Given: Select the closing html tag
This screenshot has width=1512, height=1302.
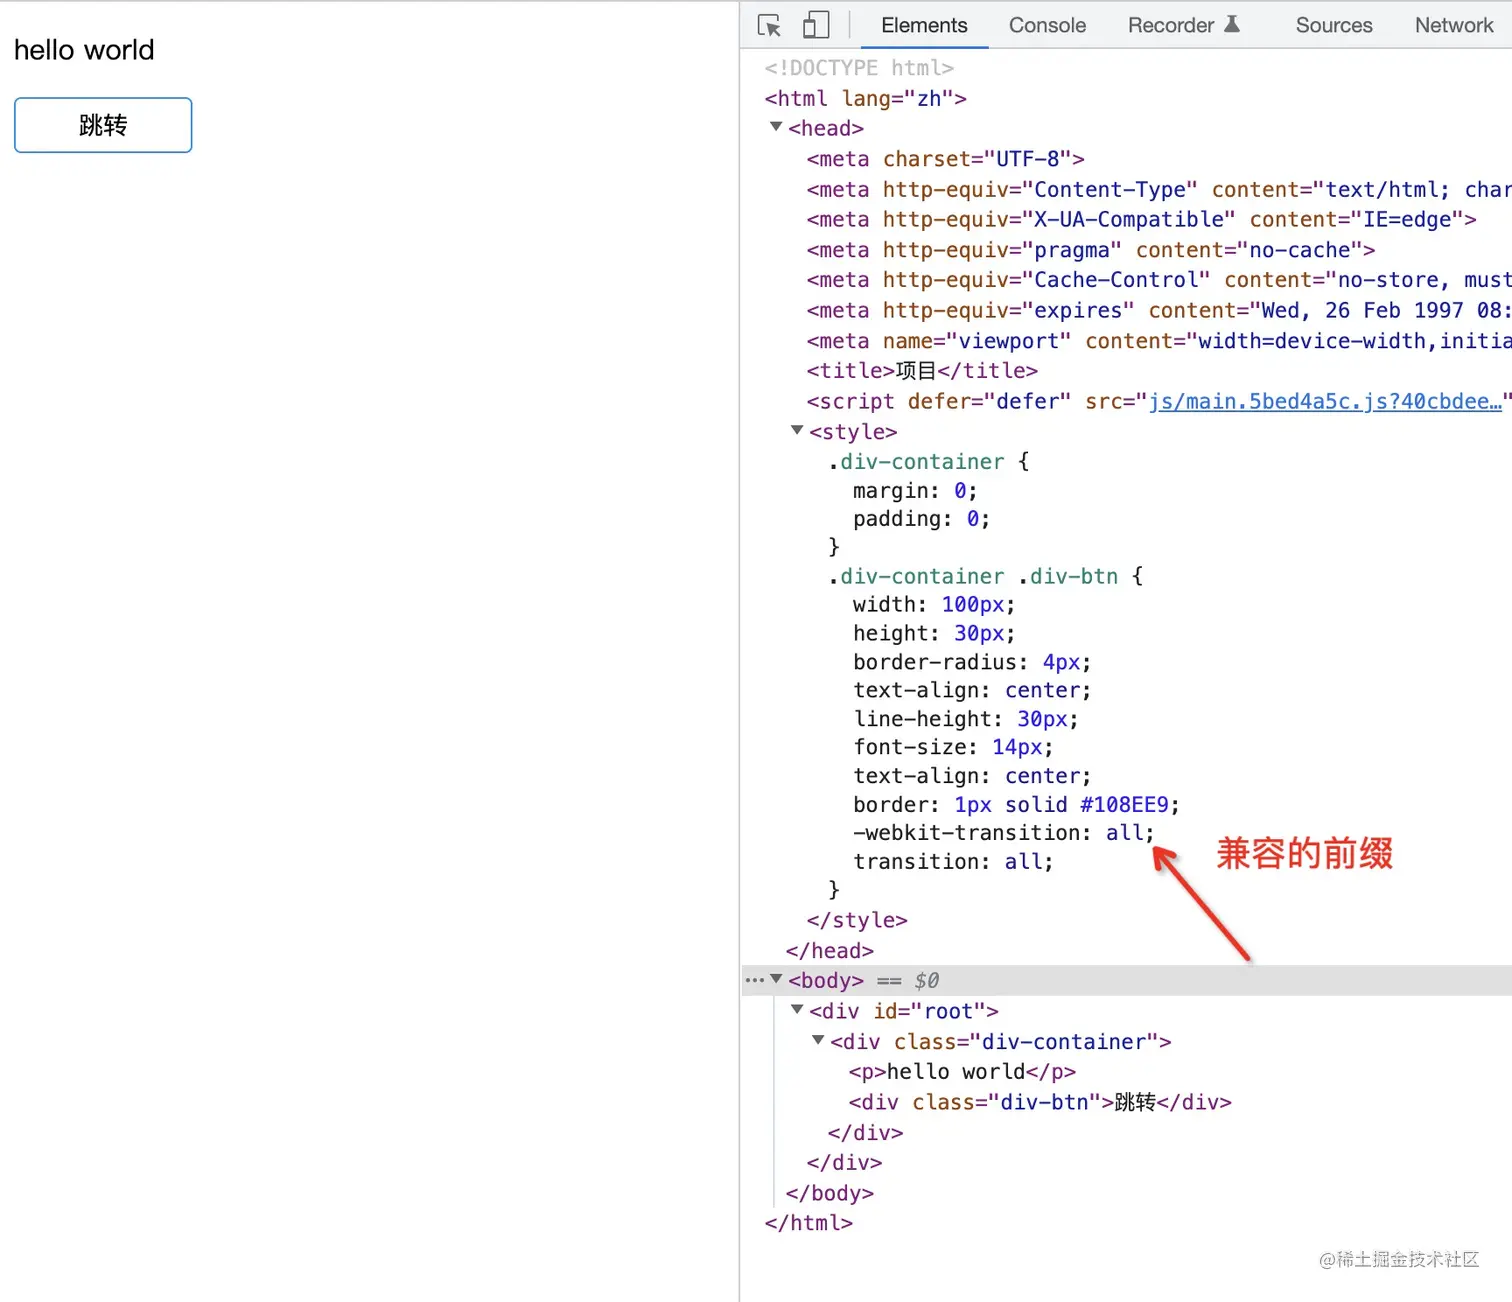Looking at the screenshot, I should pos(809,1223).
